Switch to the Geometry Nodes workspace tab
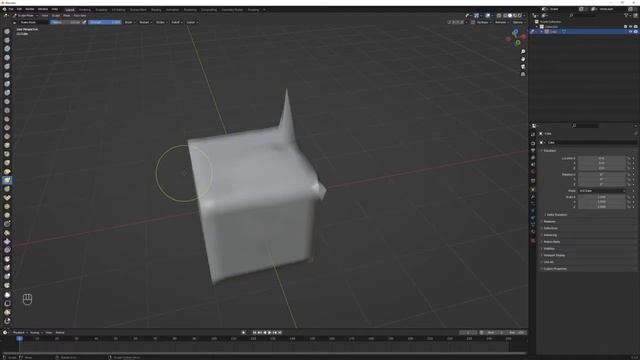Screen dimensions: 640x360 pos(232,9)
